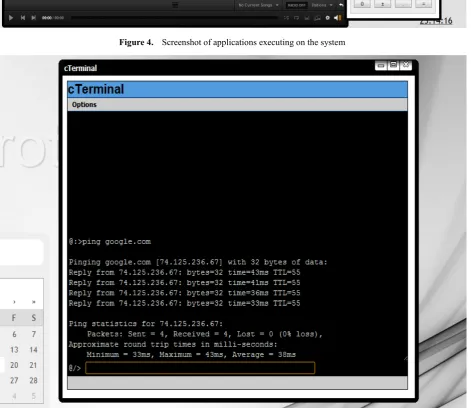
Task: Select reply line with time=41ms
Action: coord(184,283)
